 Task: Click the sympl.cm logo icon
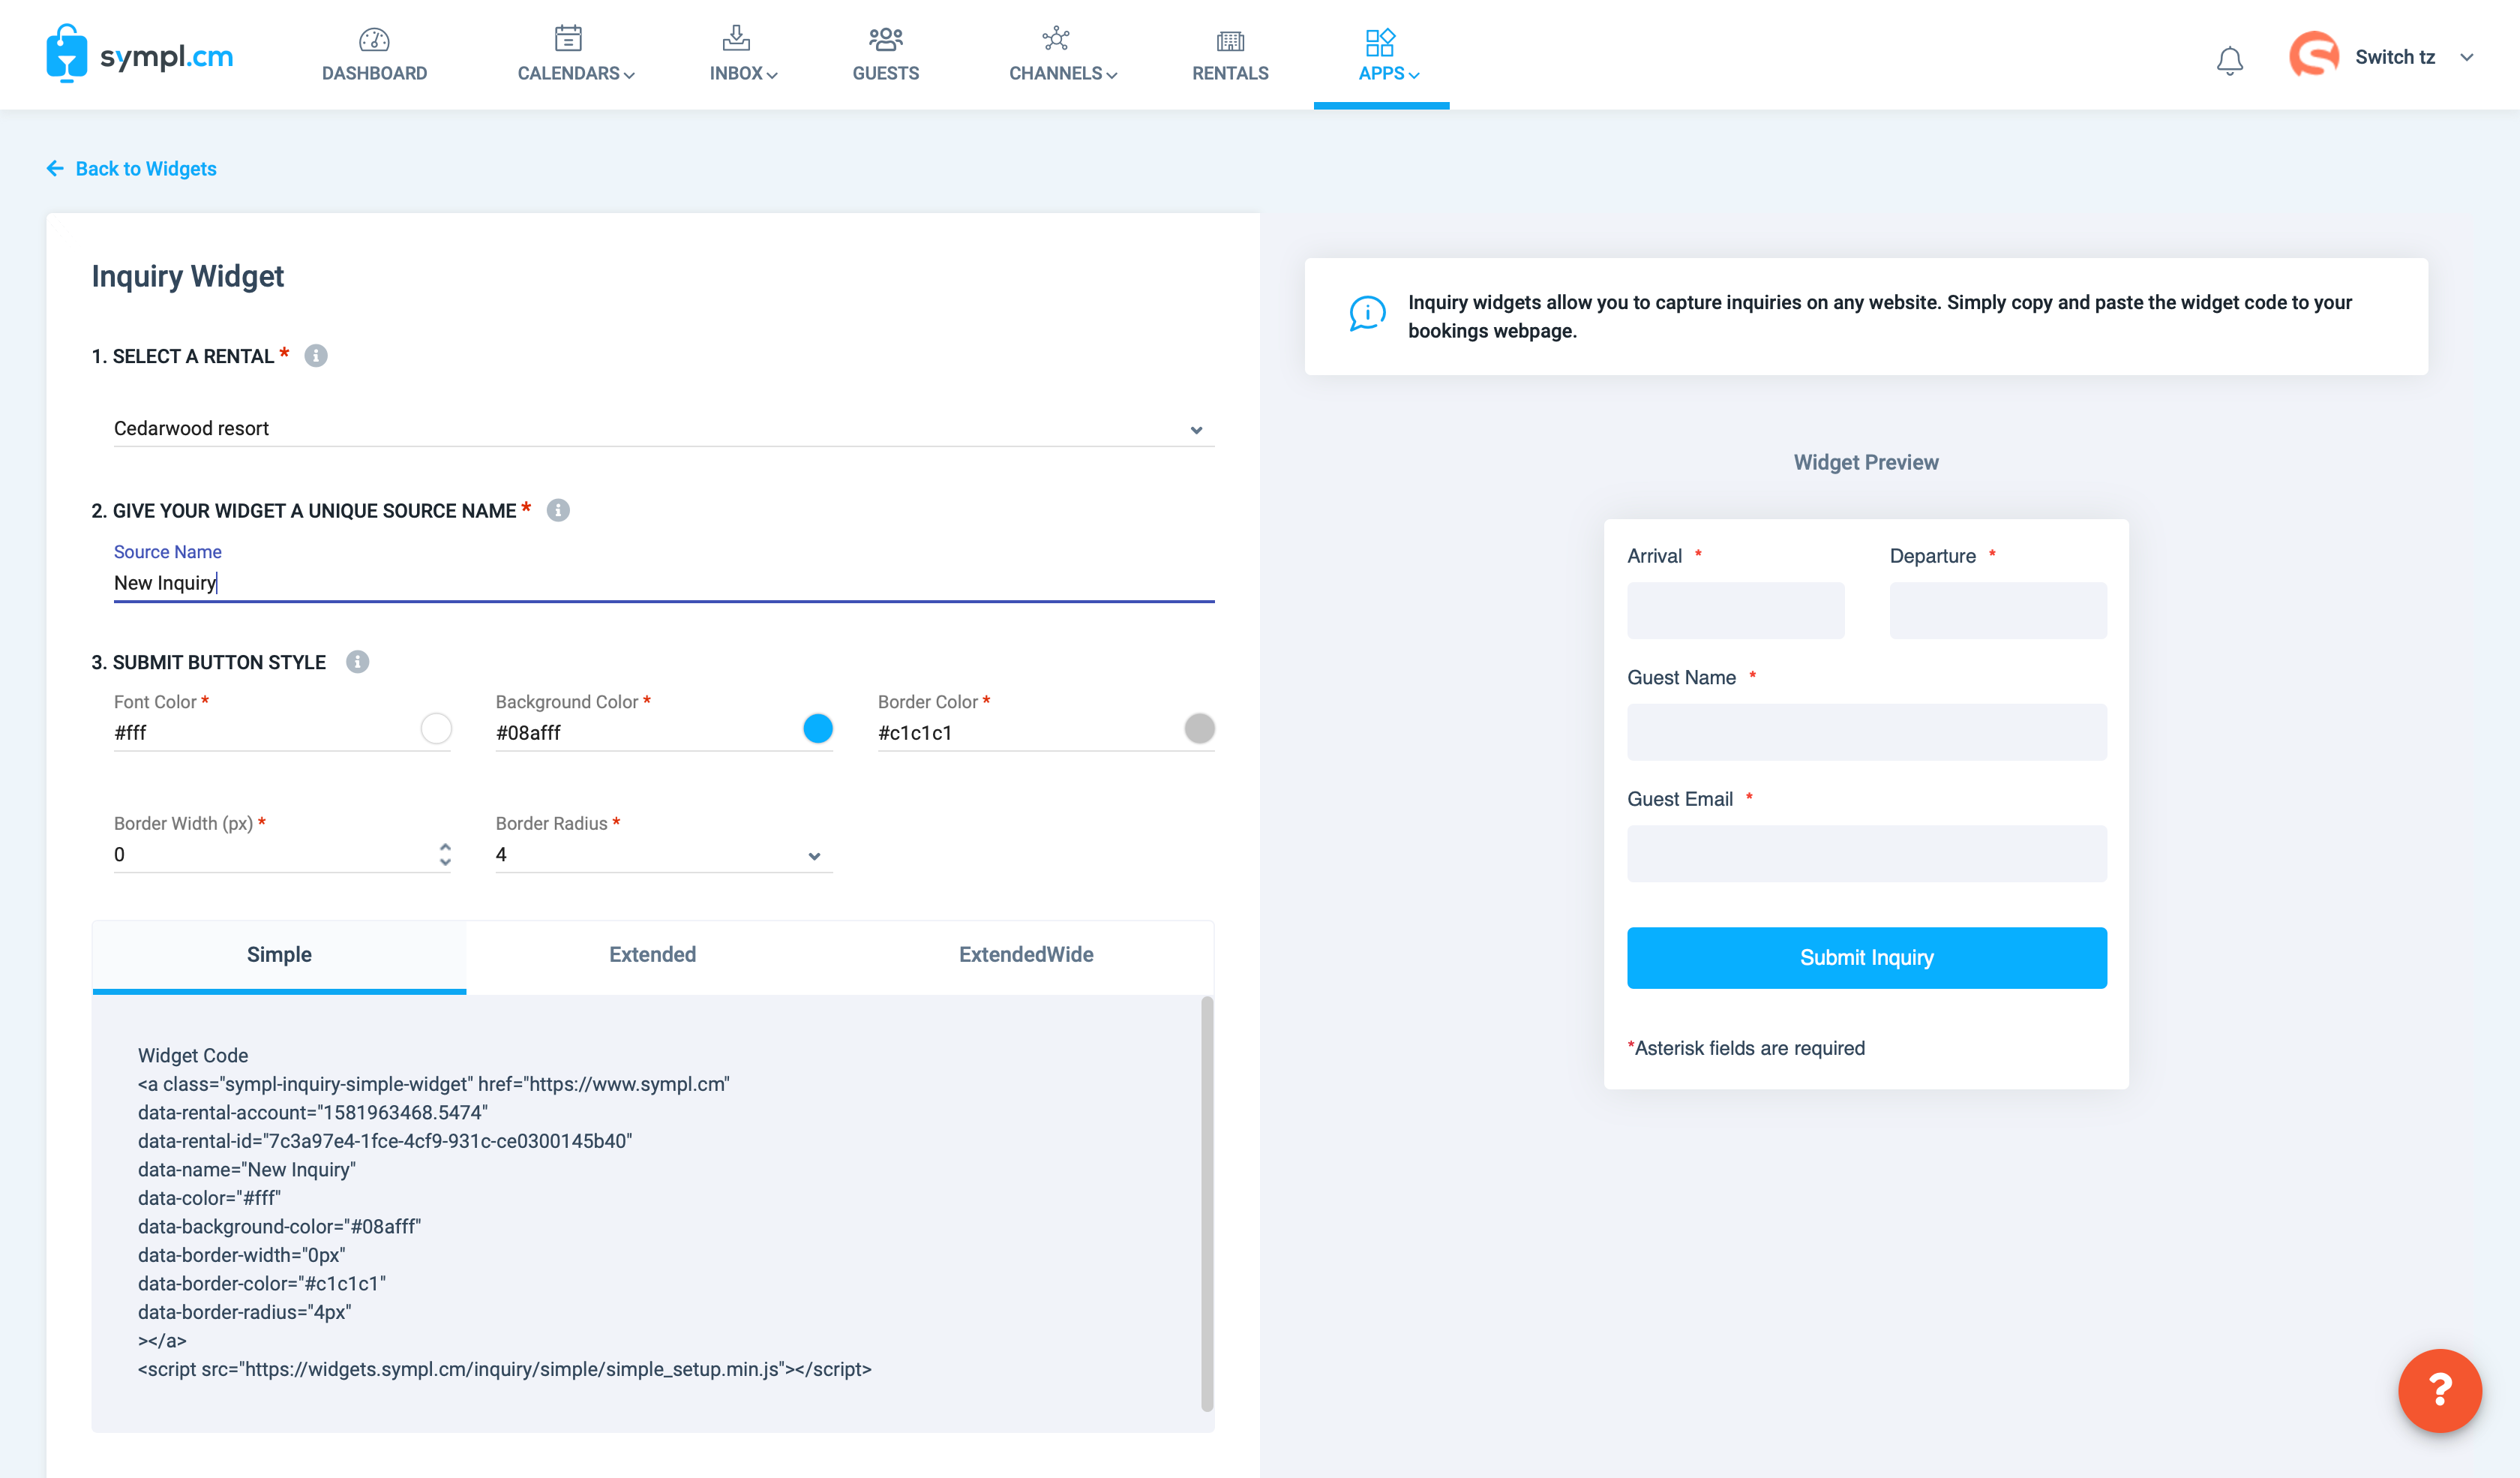click(x=66, y=53)
